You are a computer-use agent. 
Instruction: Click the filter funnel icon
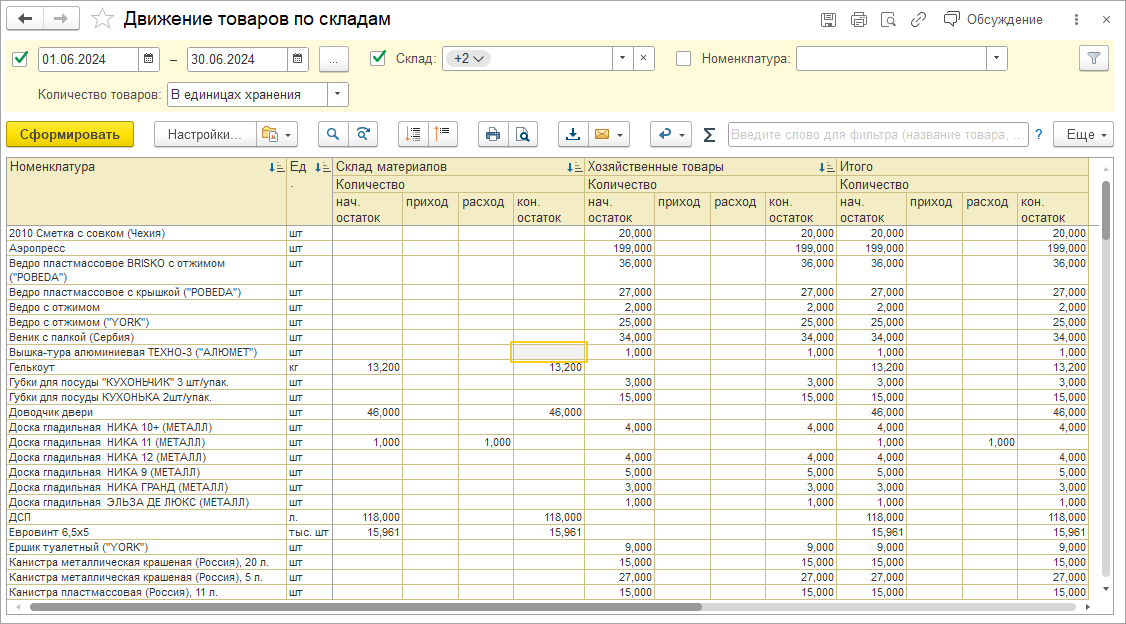pyautogui.click(x=1094, y=59)
